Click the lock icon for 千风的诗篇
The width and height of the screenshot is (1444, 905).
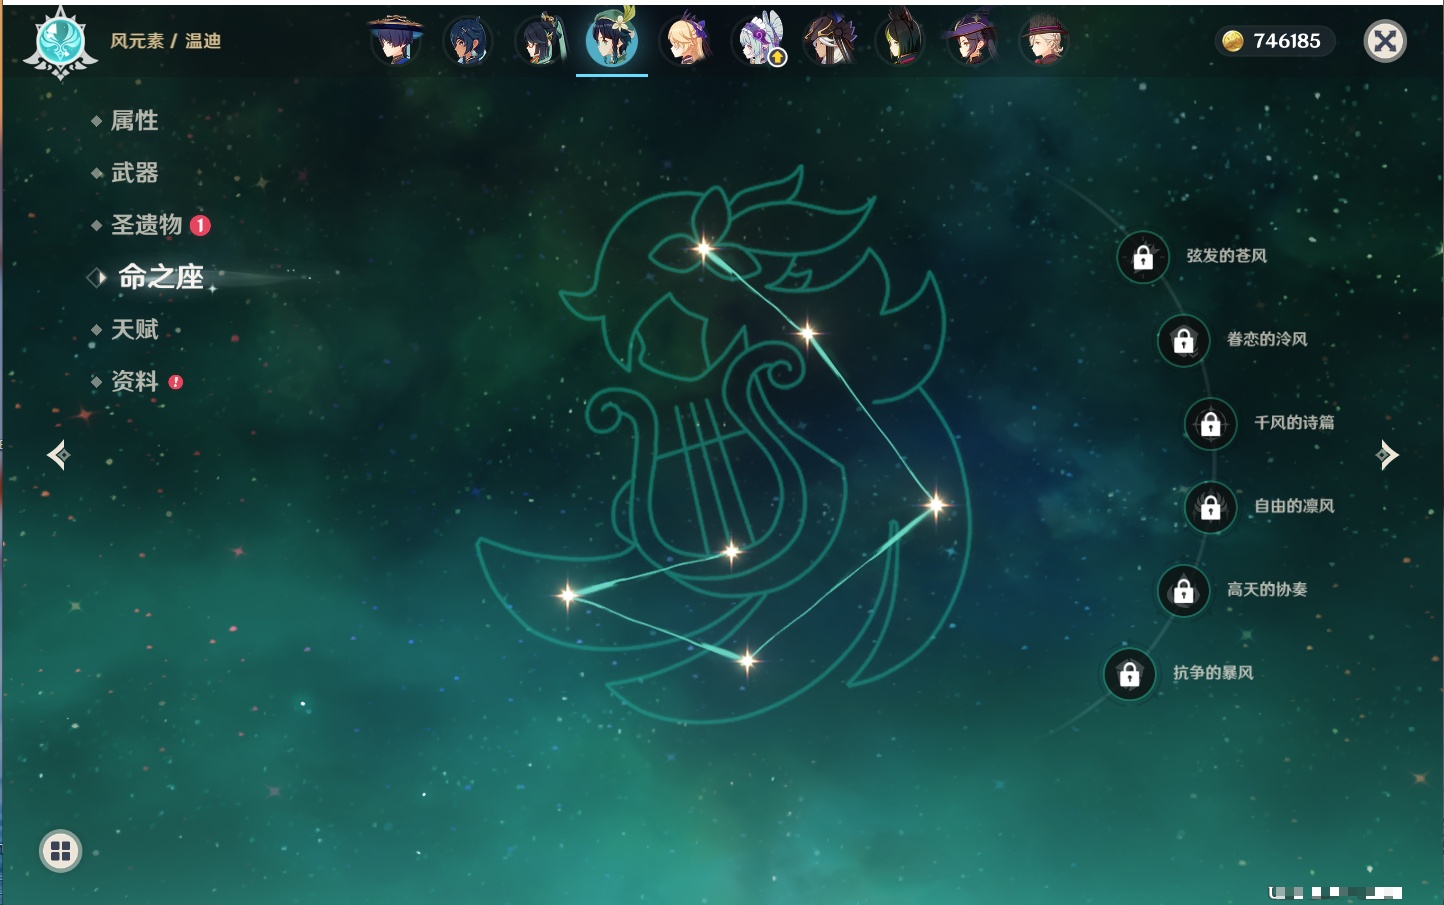tap(1211, 424)
